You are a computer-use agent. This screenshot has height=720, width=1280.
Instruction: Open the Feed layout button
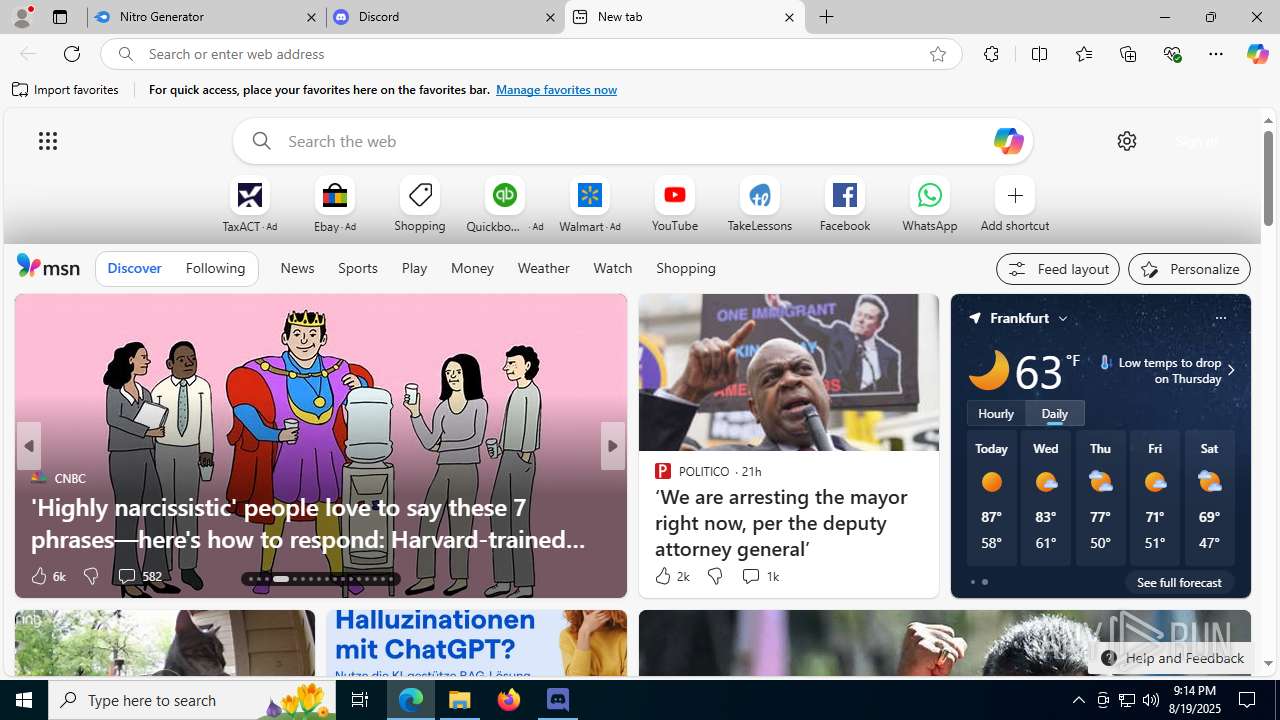(1057, 269)
